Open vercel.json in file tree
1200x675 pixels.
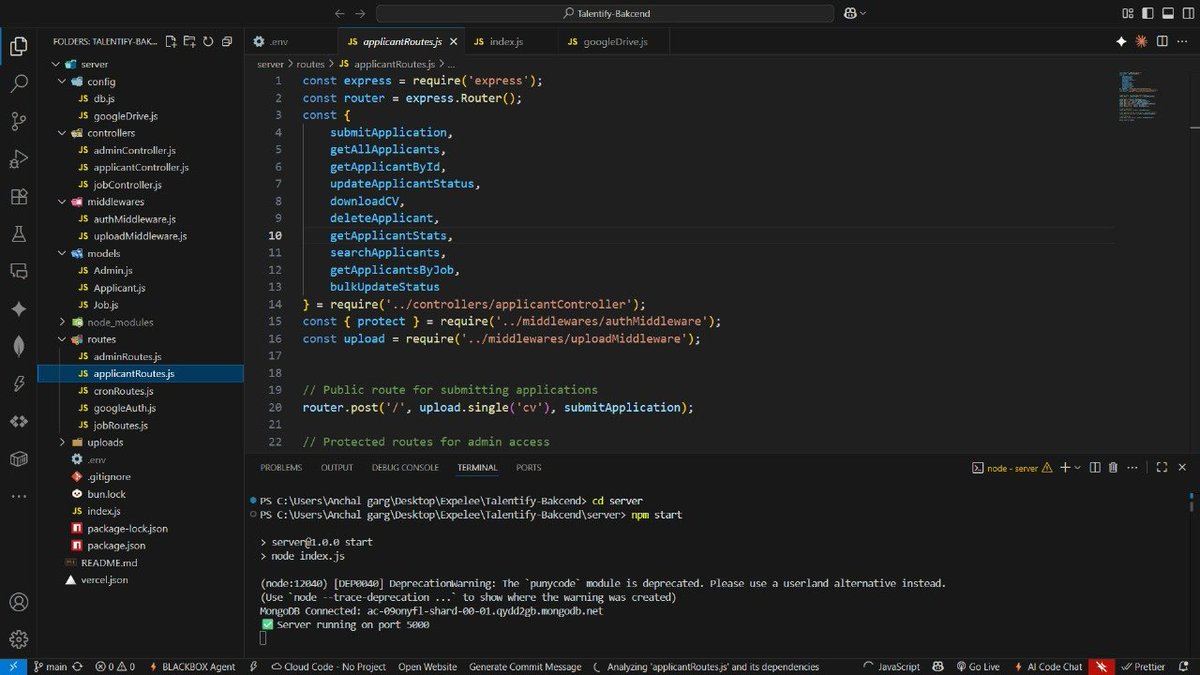(104, 580)
